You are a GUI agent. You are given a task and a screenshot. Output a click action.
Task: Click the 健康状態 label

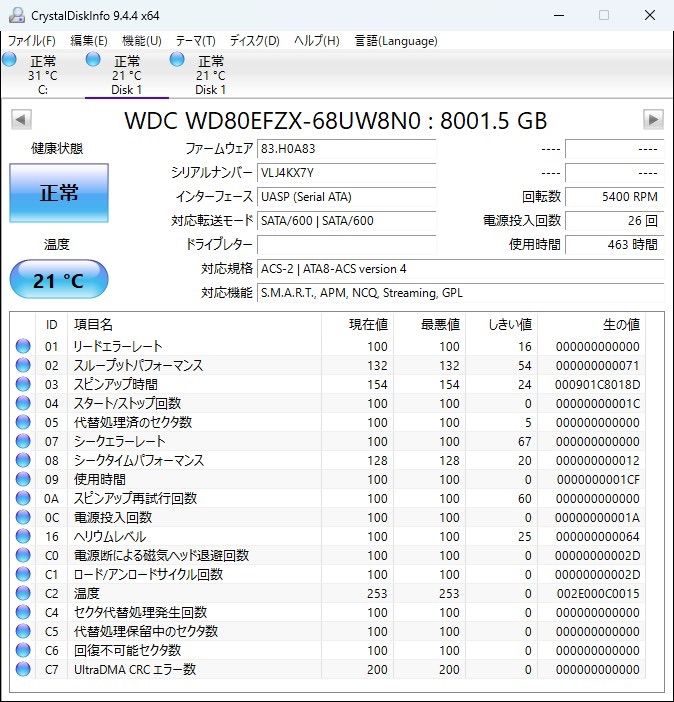[x=57, y=149]
